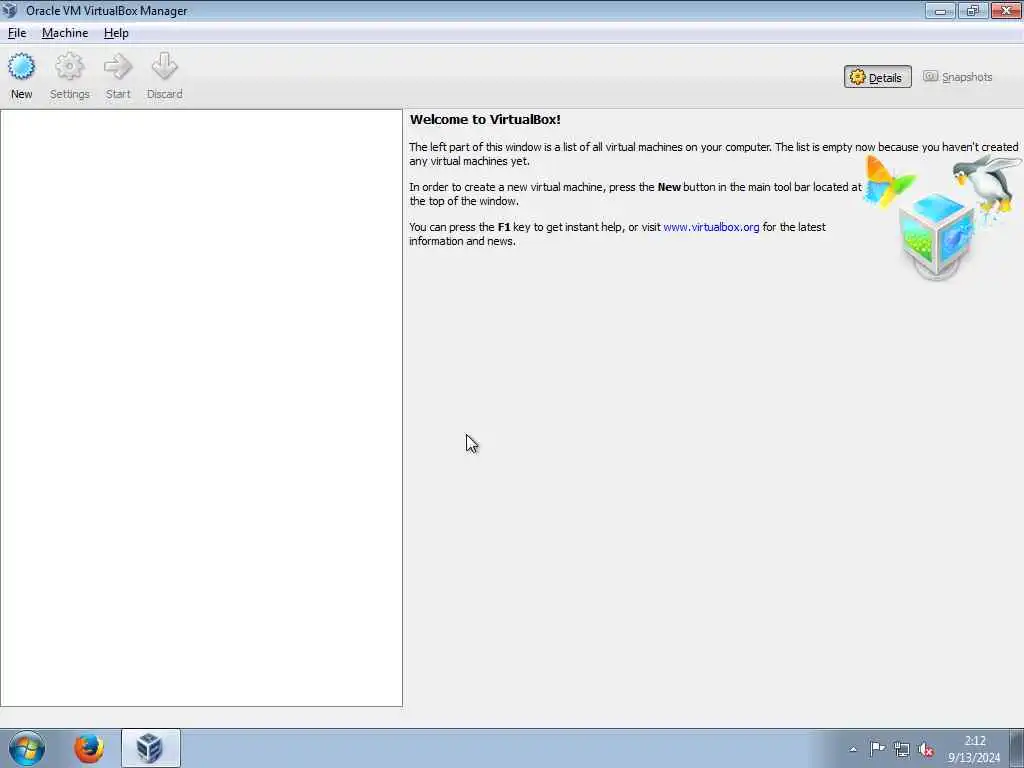
Task: Click the network status tray icon
Action: (x=902, y=750)
